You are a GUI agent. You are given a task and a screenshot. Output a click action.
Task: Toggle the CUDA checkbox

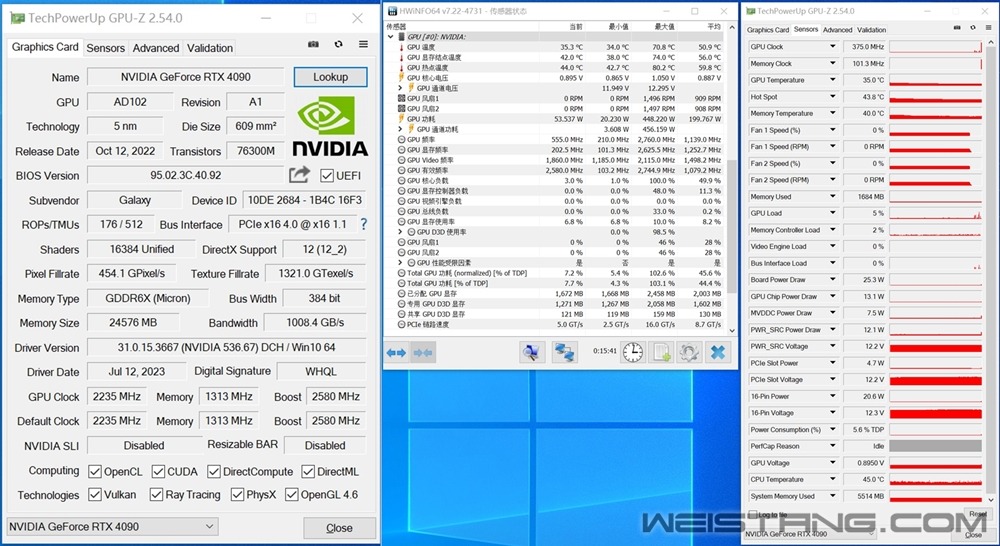[x=158, y=471]
